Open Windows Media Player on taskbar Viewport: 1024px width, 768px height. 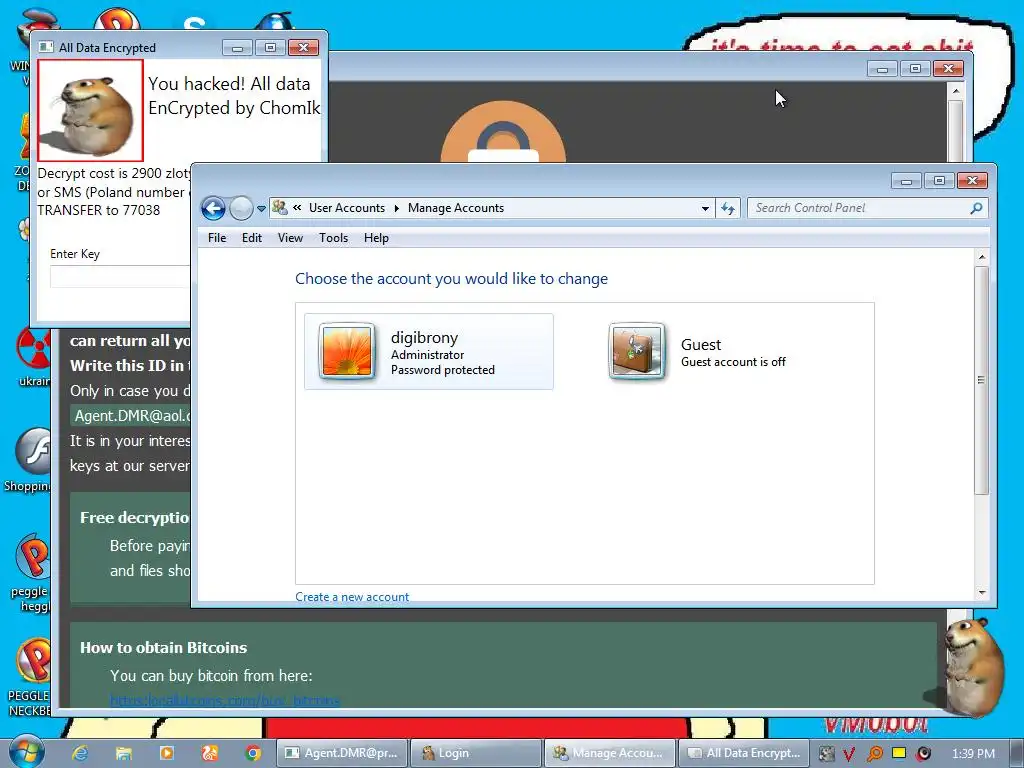(167, 753)
